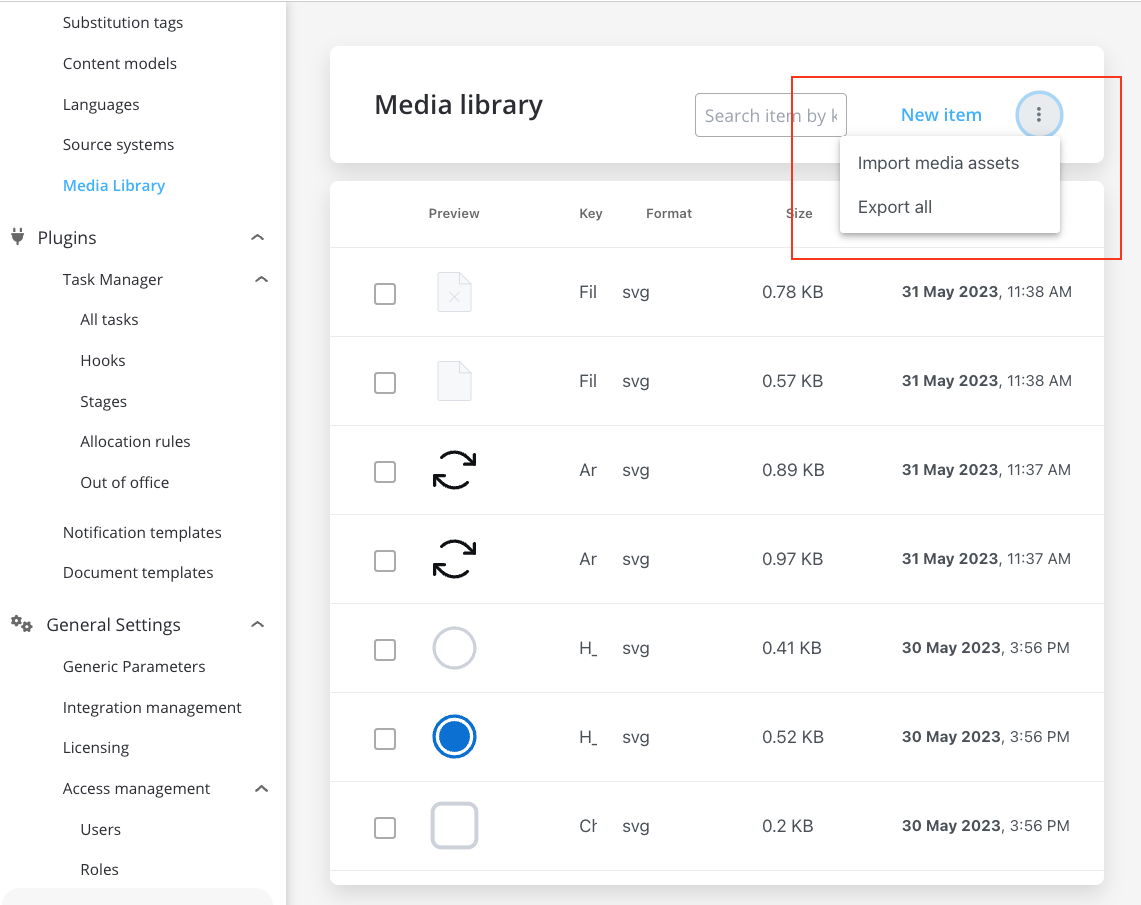Viewport: 1141px width, 905px height.
Task: Open Roles under Access management
Action: [x=99, y=869]
